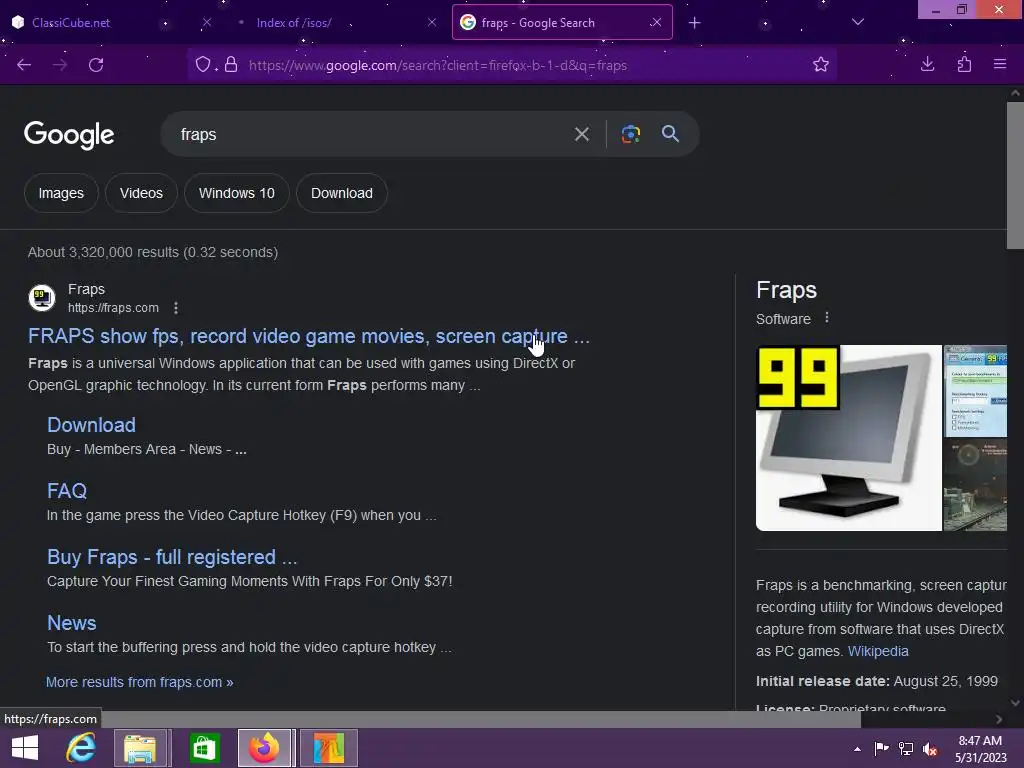Go to Google home via logo

(69, 135)
